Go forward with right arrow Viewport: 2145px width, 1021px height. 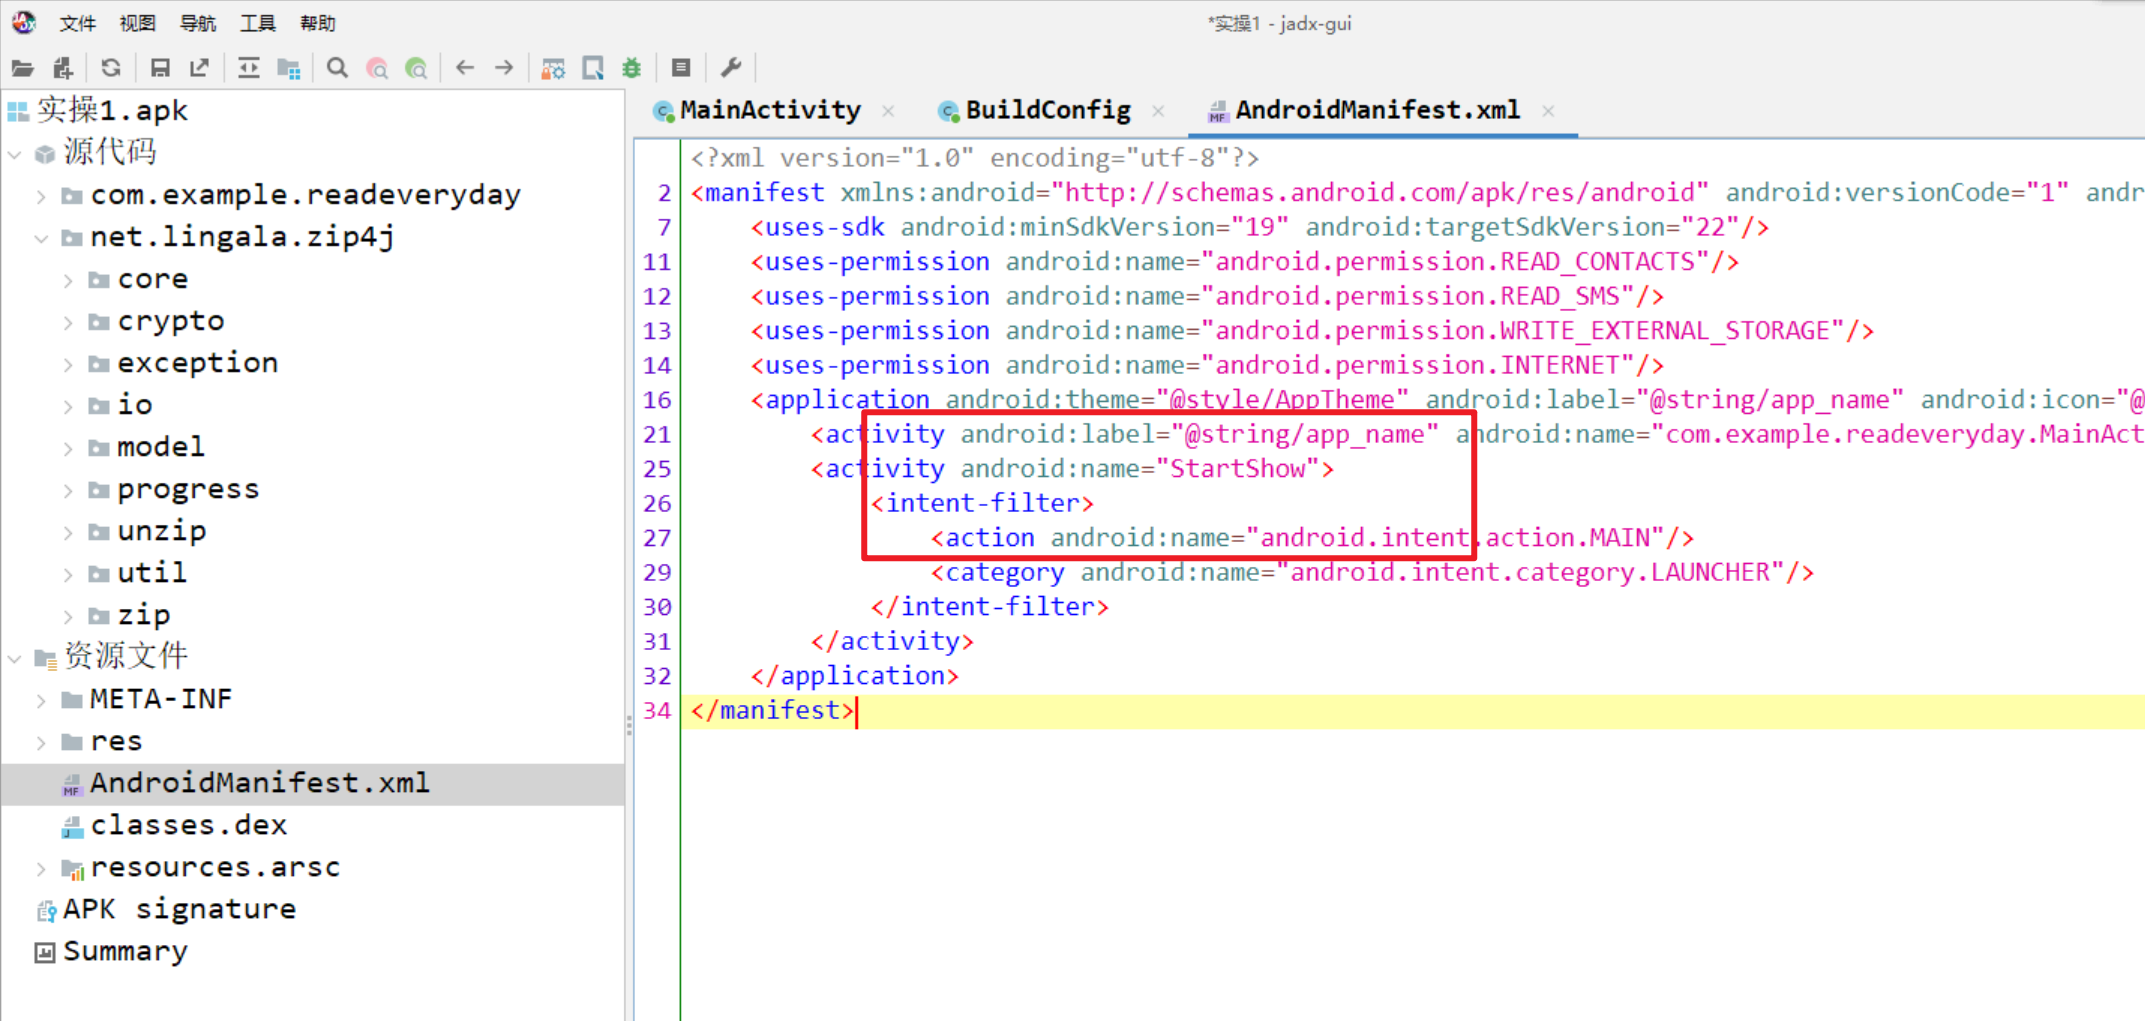504,68
